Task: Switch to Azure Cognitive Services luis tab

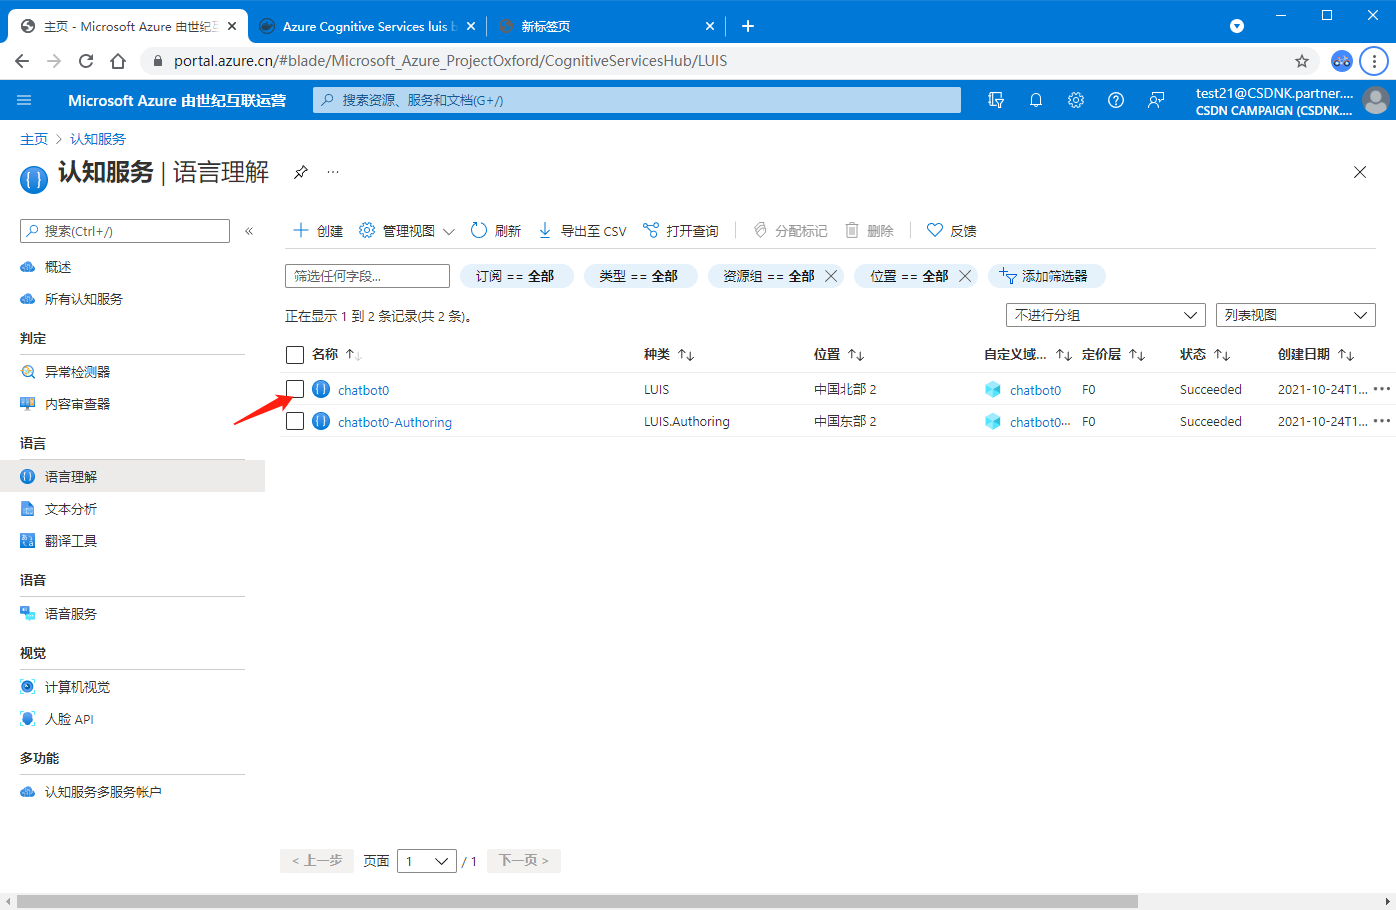Action: coord(366,26)
